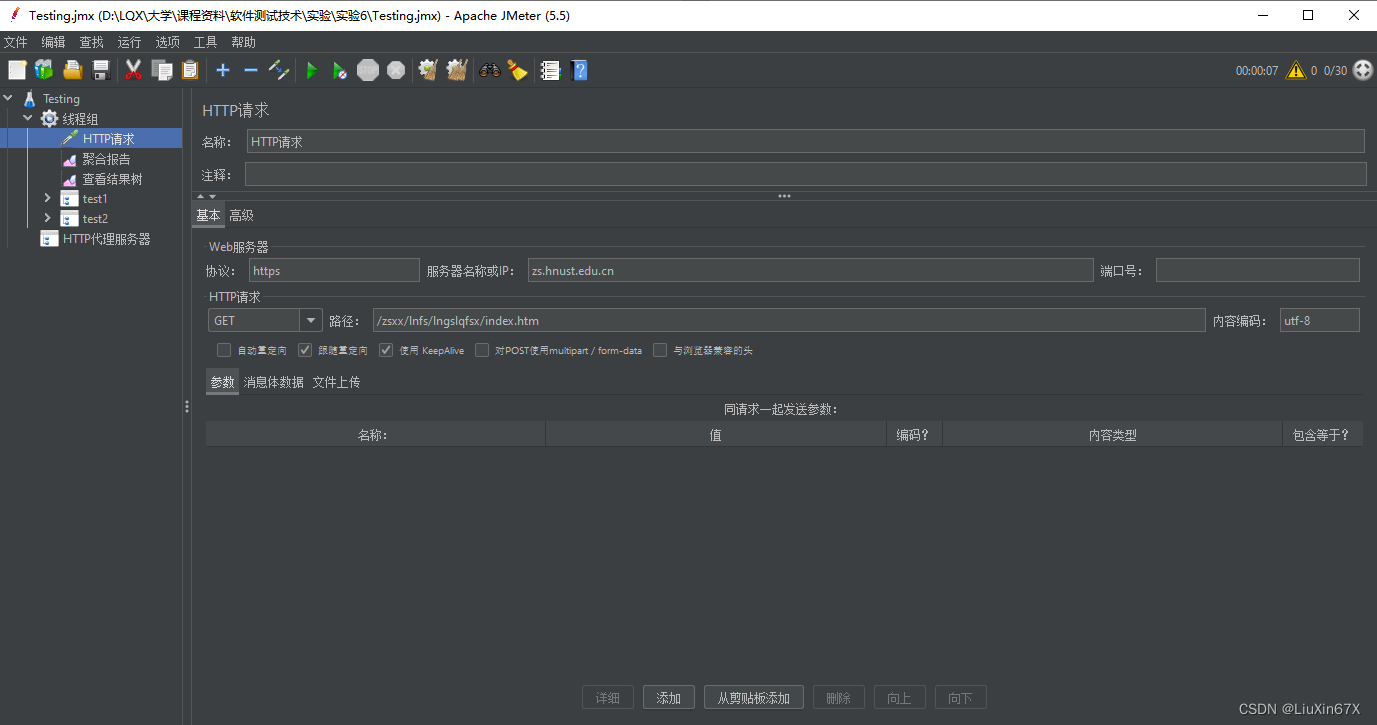Screen dimensions: 1377x725
Task: Select the Testing test plan node
Action: point(61,99)
